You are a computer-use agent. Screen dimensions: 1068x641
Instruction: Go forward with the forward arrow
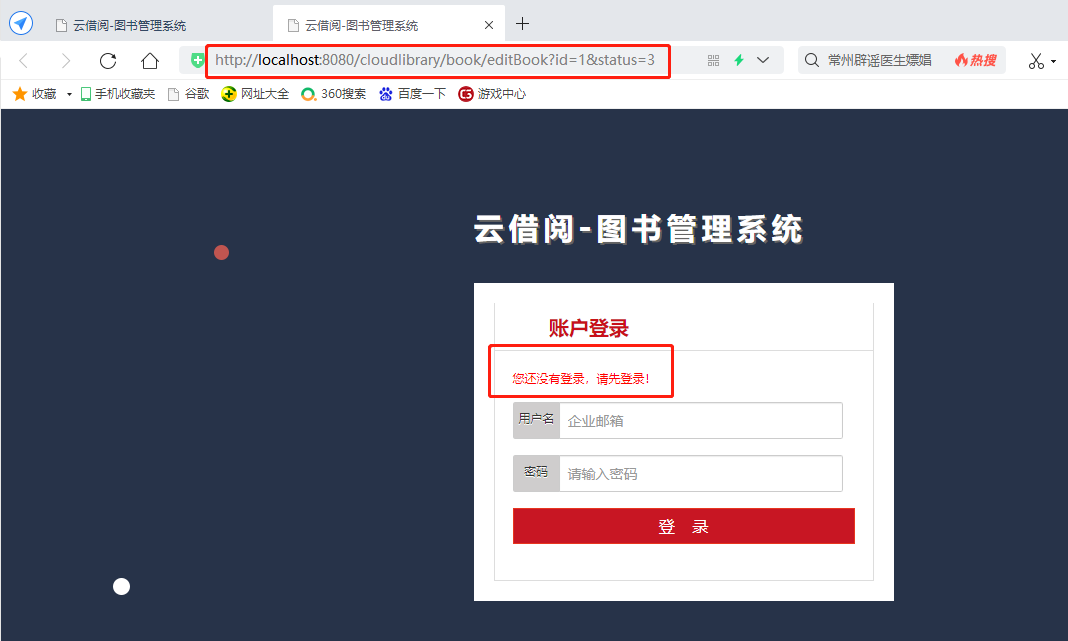click(x=65, y=61)
